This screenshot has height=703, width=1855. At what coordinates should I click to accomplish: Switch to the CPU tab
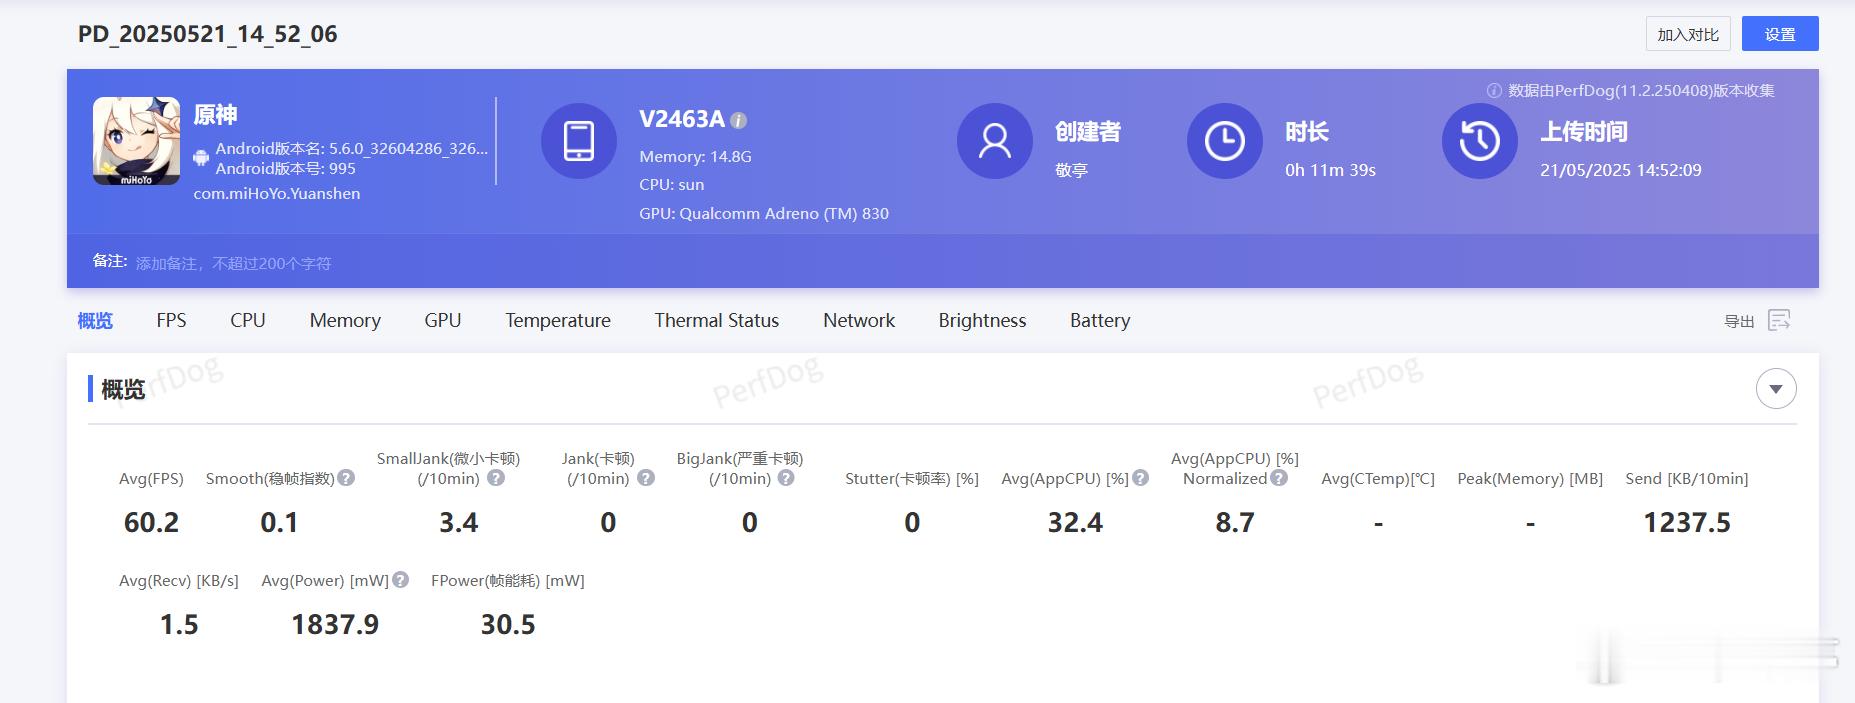248,320
